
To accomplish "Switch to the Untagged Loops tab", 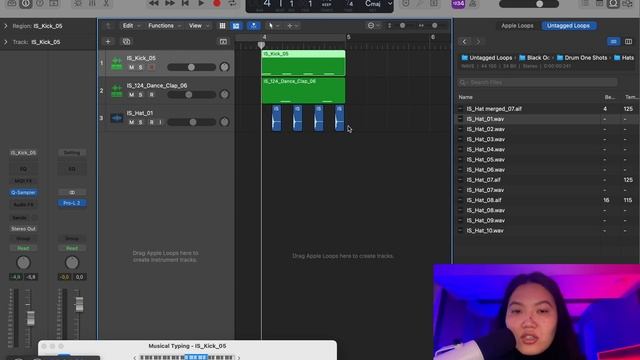I will pos(568,26).
